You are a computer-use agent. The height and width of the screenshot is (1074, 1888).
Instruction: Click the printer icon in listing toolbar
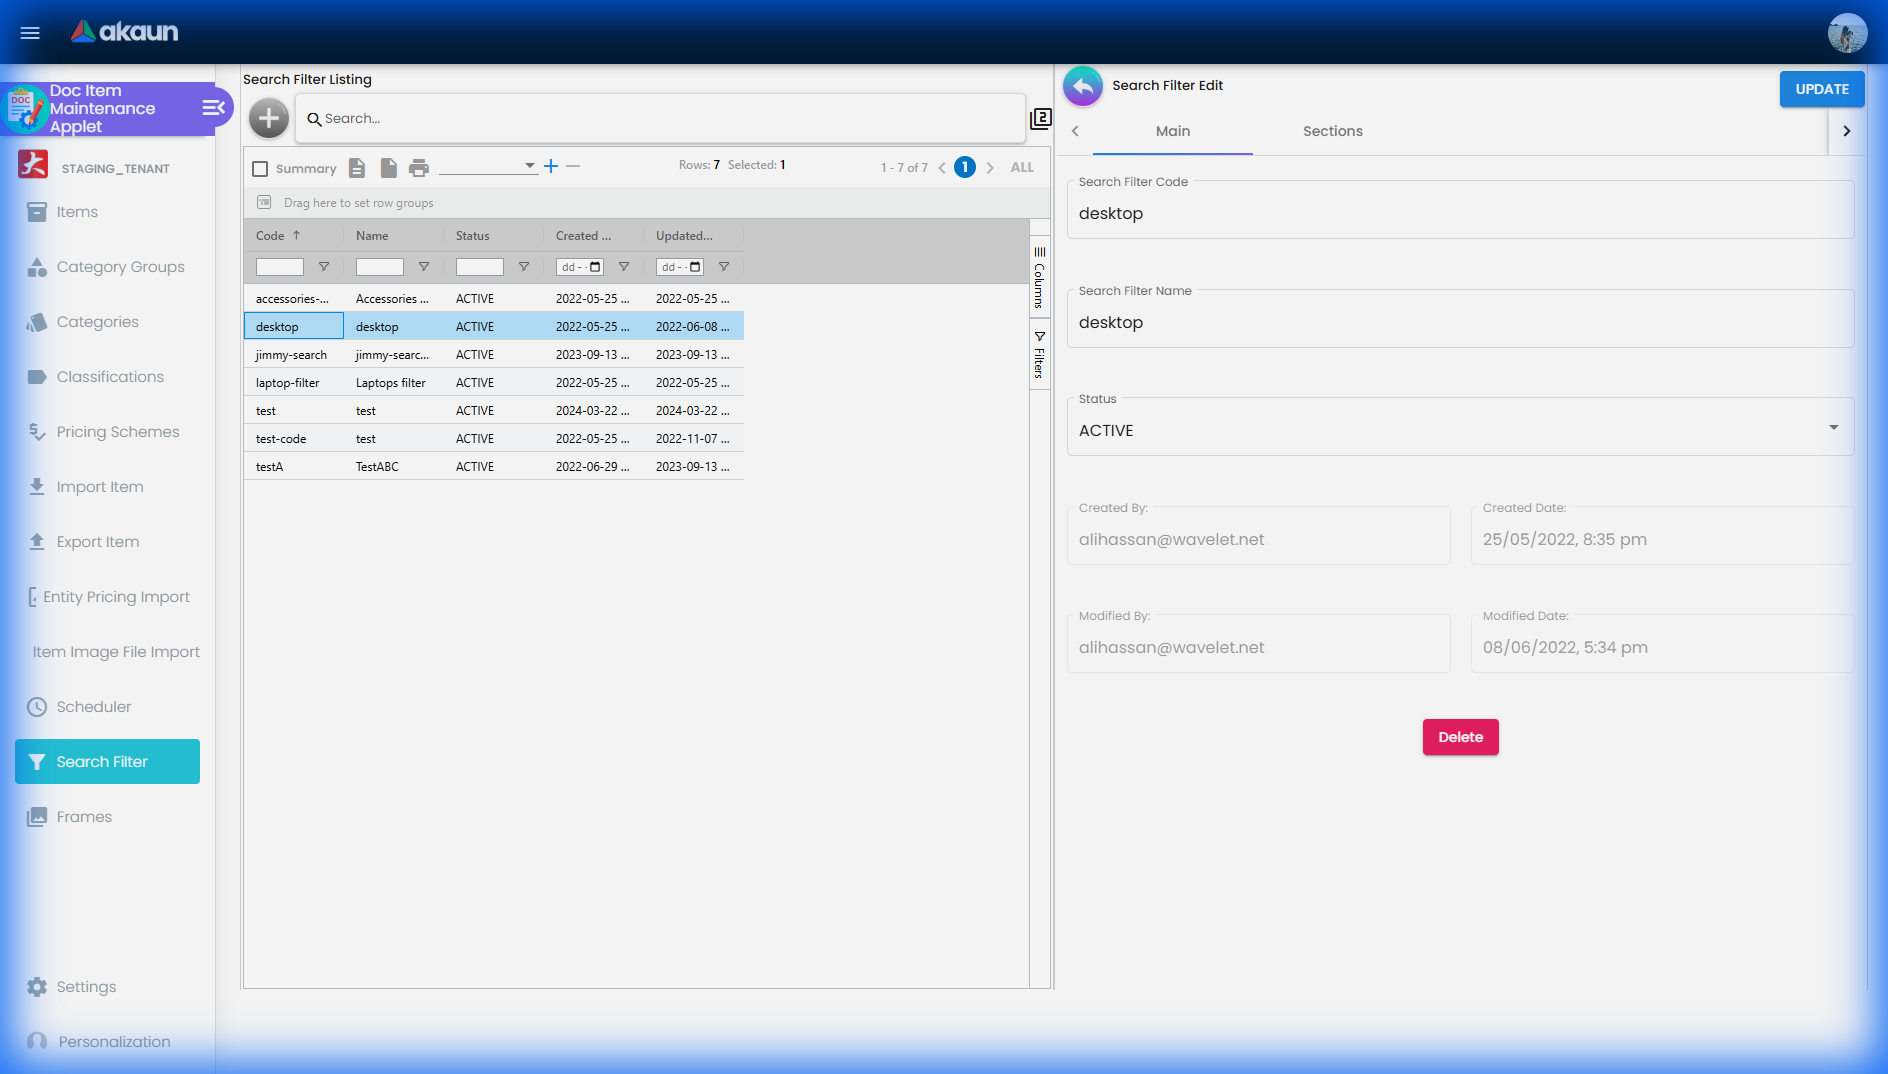click(x=419, y=168)
